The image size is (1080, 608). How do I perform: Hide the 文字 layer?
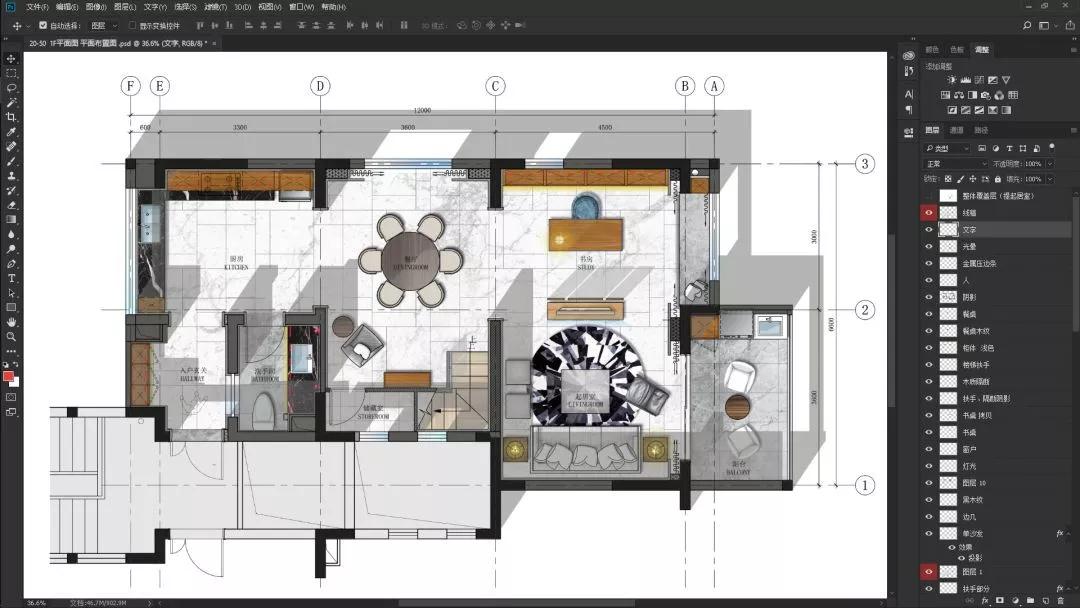point(929,229)
